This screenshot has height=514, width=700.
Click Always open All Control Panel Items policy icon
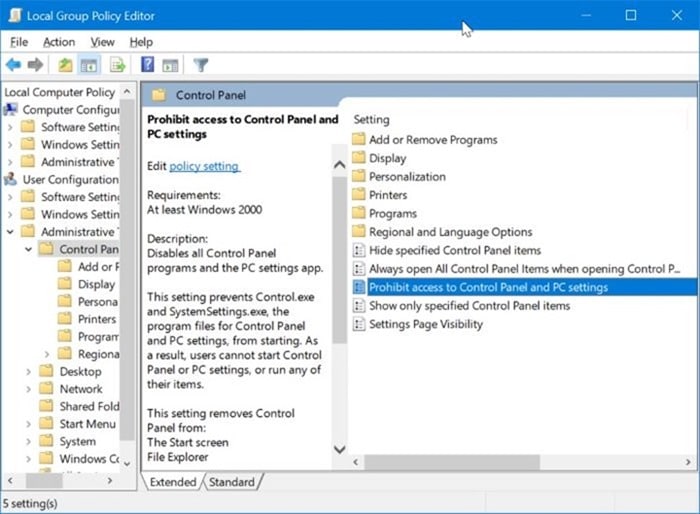click(x=358, y=268)
